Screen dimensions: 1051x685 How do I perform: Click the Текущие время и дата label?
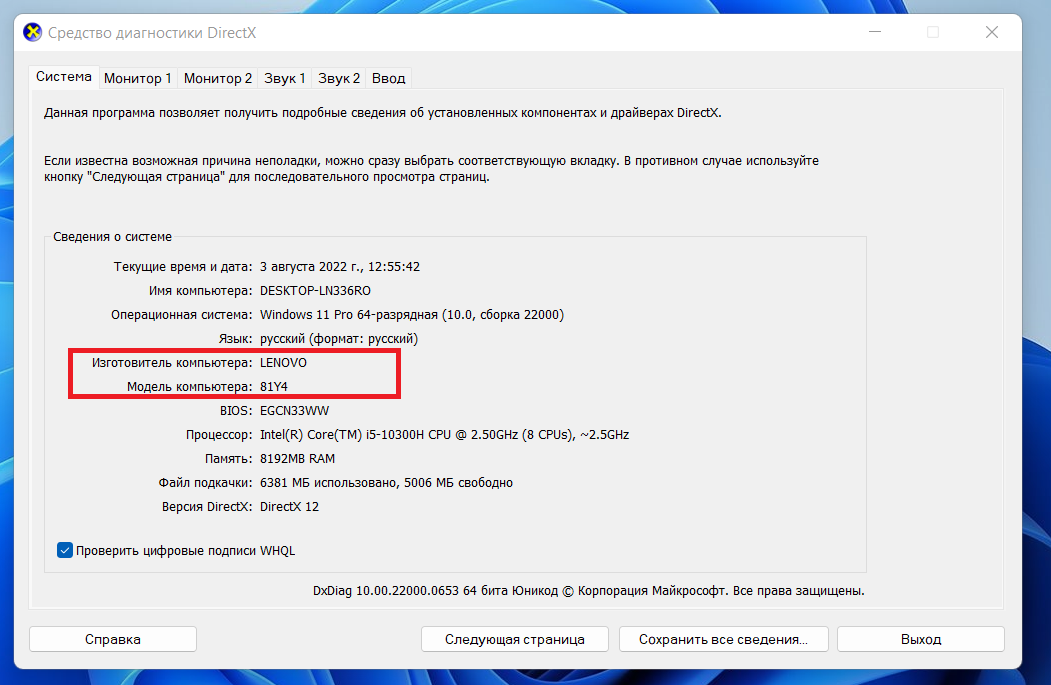[x=183, y=267]
